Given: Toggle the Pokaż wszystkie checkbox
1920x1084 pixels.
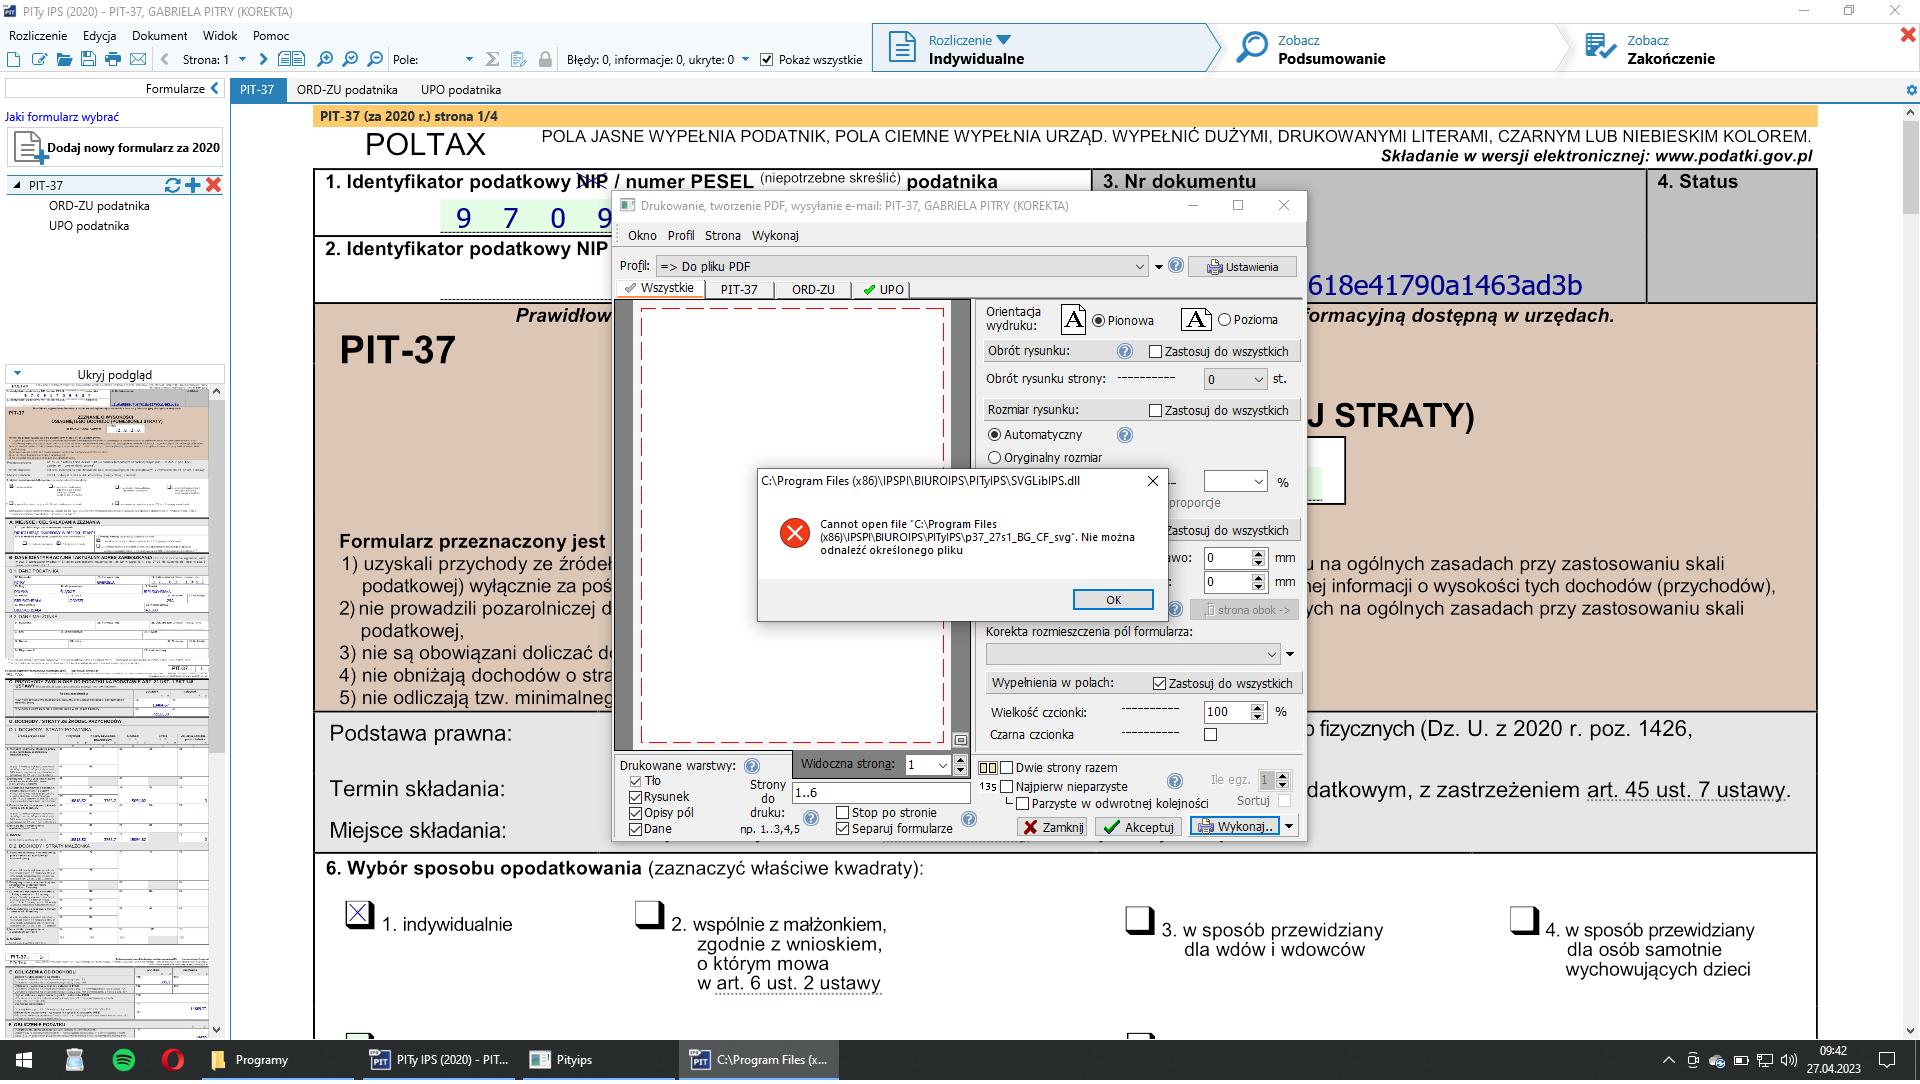Looking at the screenshot, I should pyautogui.click(x=767, y=60).
